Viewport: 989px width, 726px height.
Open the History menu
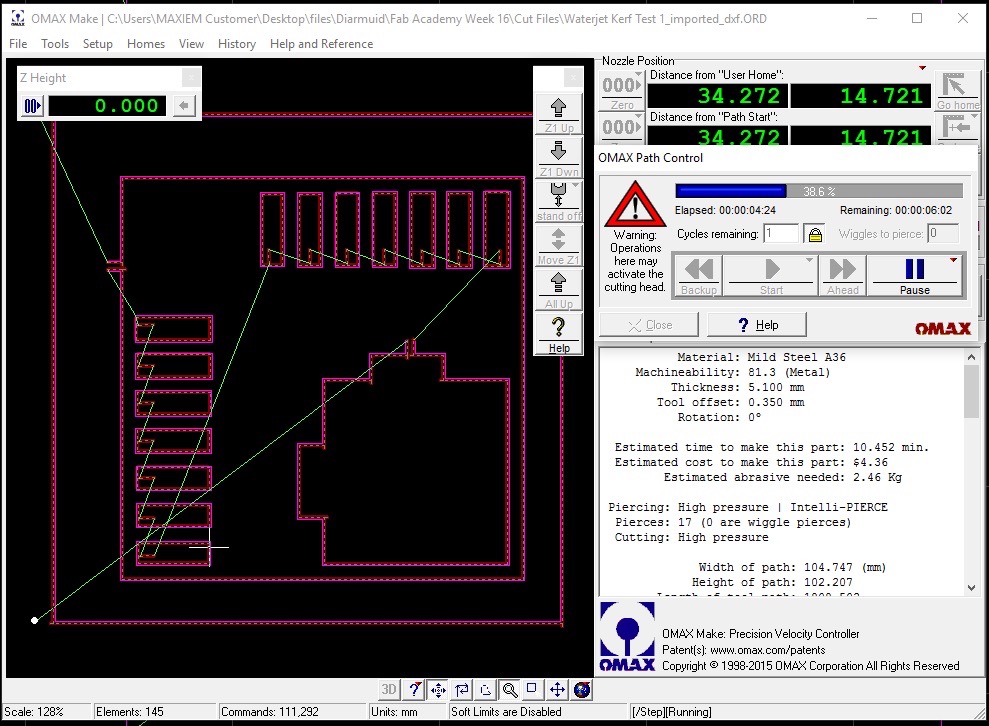237,44
